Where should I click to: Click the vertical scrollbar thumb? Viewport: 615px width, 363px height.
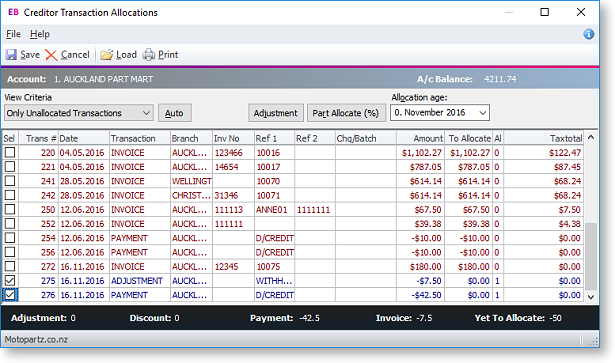[x=591, y=257]
